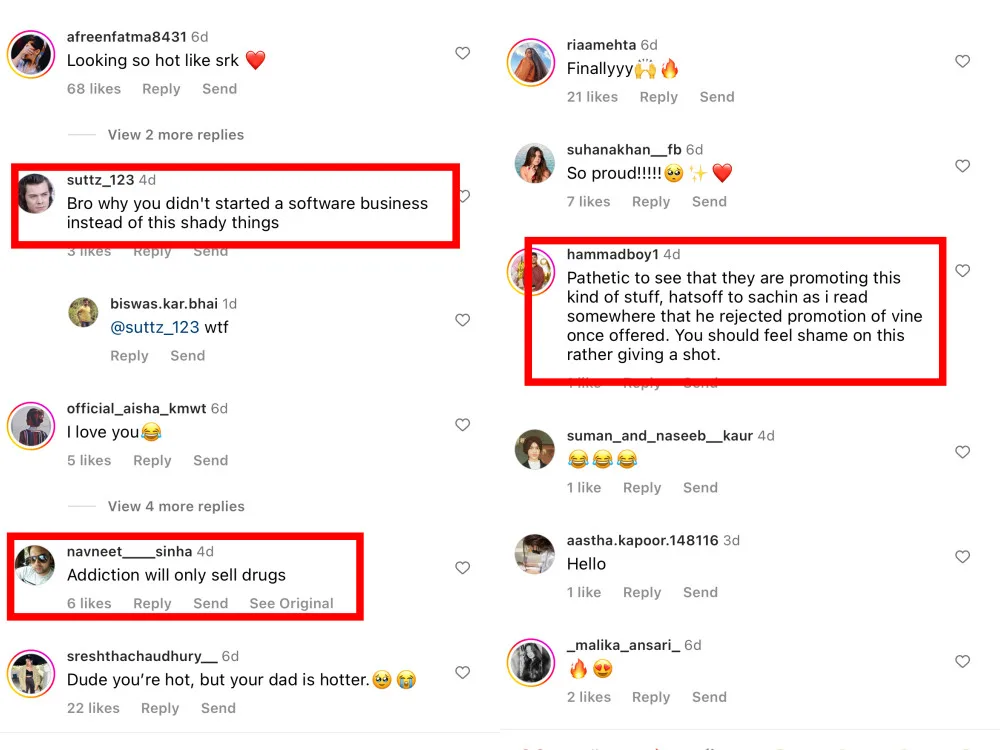1000x750 pixels.
Task: Like biswas.kar.bhai's wtf reply
Action: tap(462, 320)
